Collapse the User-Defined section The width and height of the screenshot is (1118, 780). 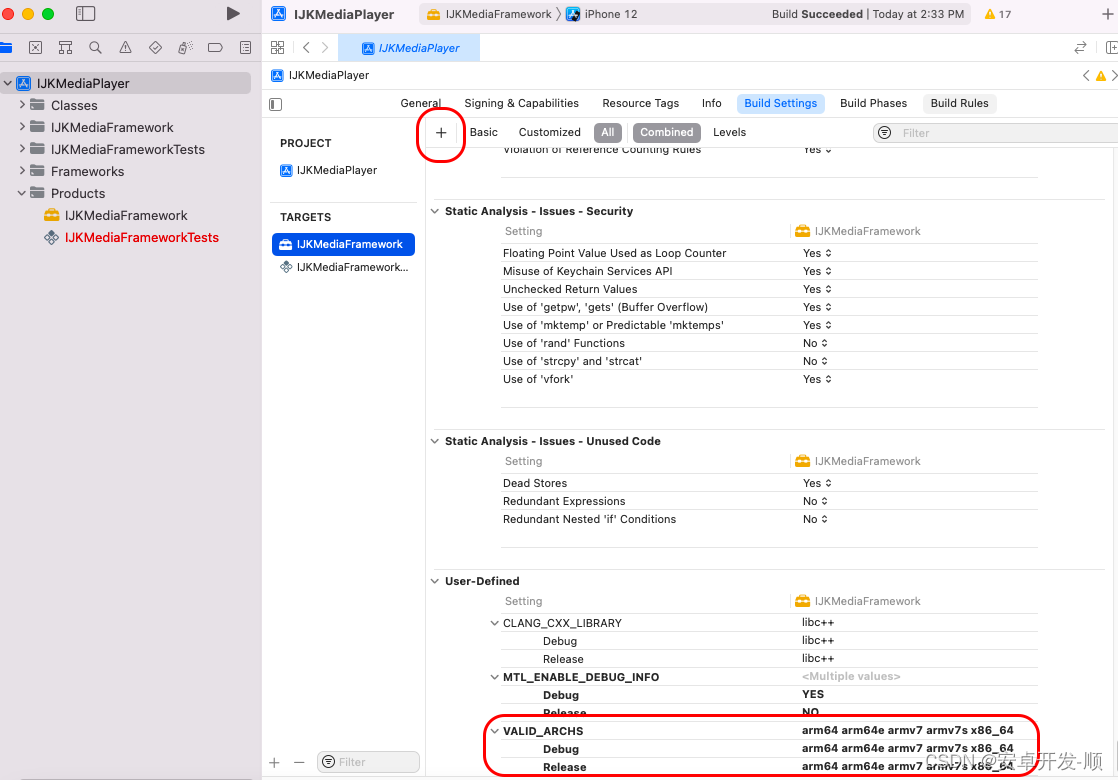(x=435, y=581)
